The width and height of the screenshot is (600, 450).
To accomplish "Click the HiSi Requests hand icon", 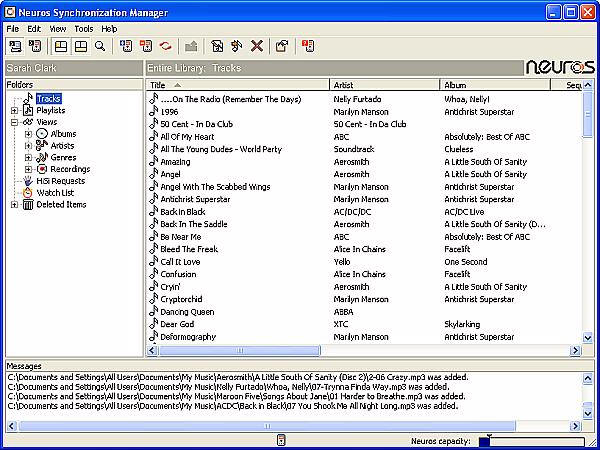I will [x=27, y=181].
